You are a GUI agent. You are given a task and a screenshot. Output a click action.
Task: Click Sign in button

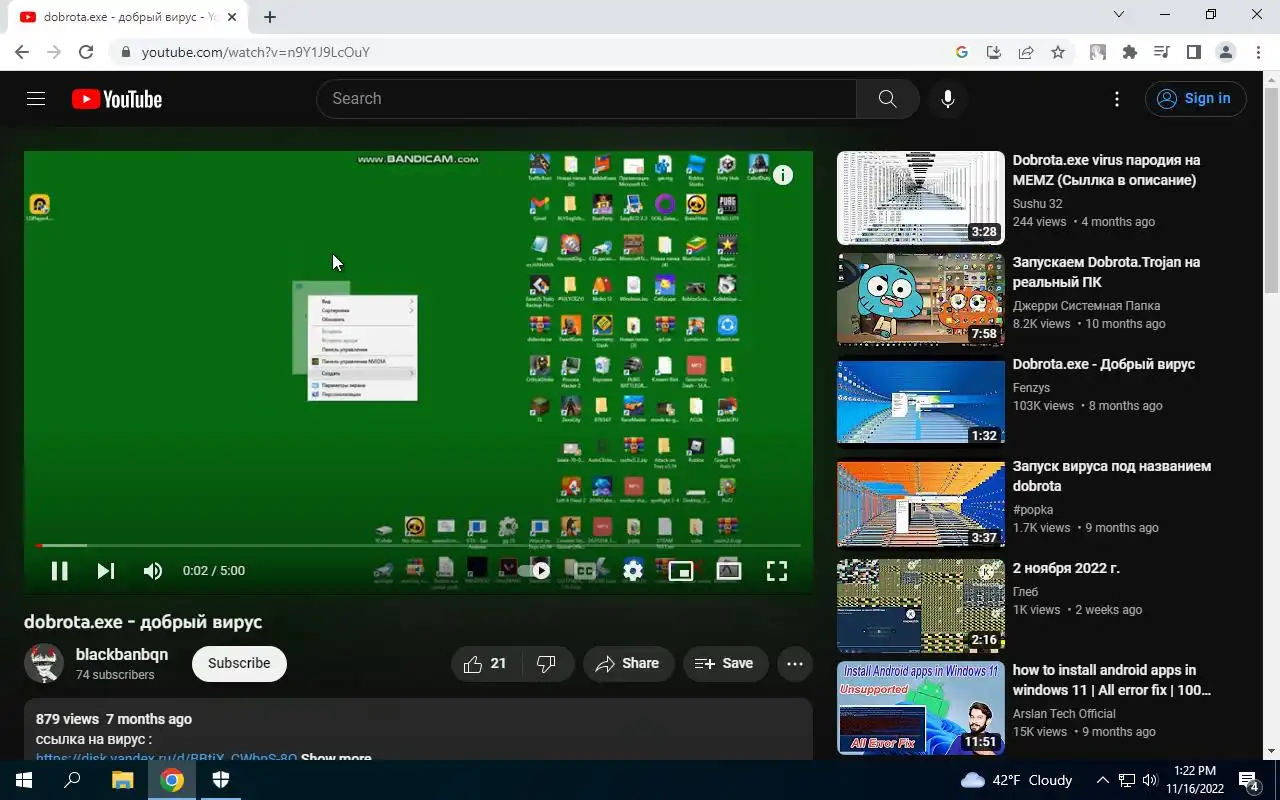click(x=1196, y=99)
